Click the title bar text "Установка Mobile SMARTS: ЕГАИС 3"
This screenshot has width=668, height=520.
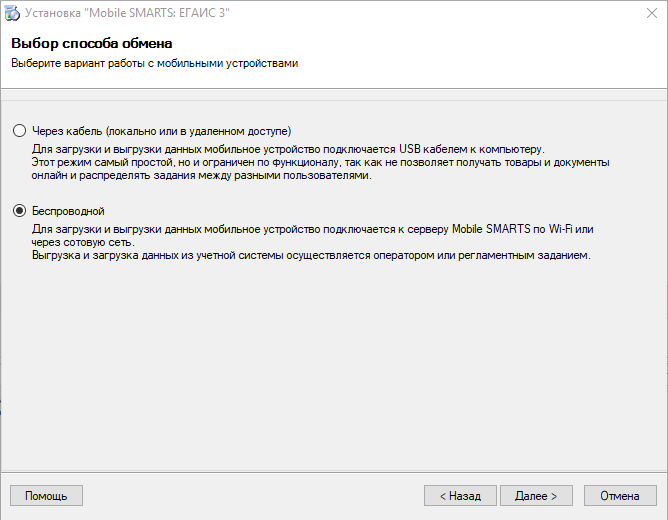tap(127, 13)
